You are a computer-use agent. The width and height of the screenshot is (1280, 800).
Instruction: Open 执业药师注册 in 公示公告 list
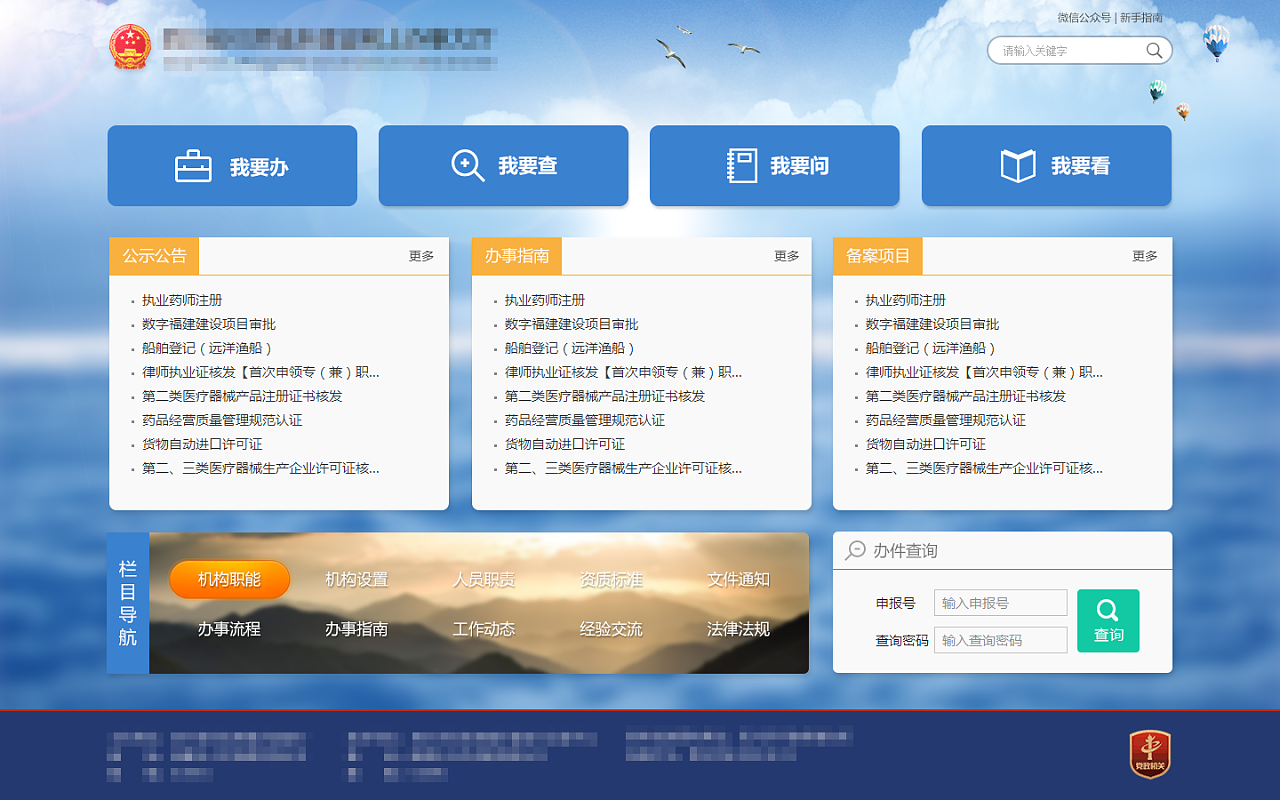[x=182, y=300]
